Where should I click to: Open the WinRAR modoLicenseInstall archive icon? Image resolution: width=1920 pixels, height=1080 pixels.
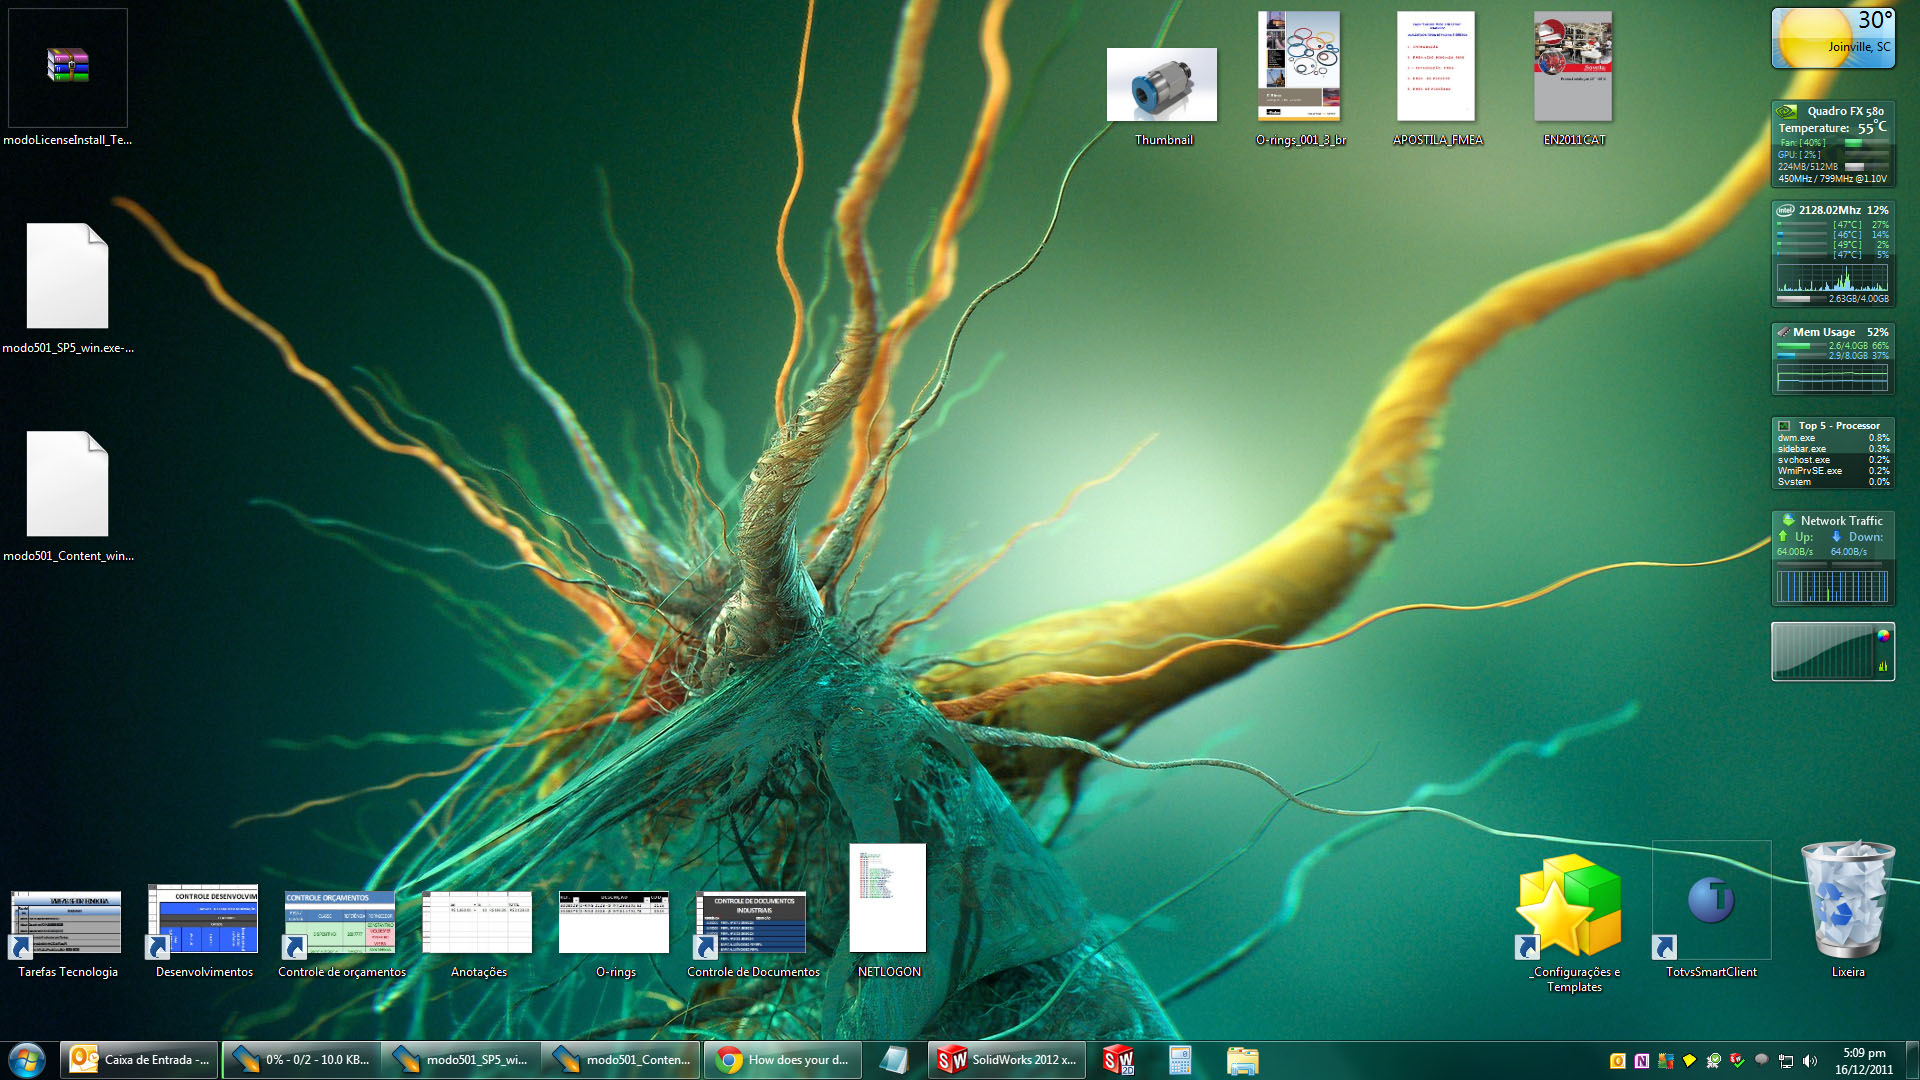pos(68,67)
